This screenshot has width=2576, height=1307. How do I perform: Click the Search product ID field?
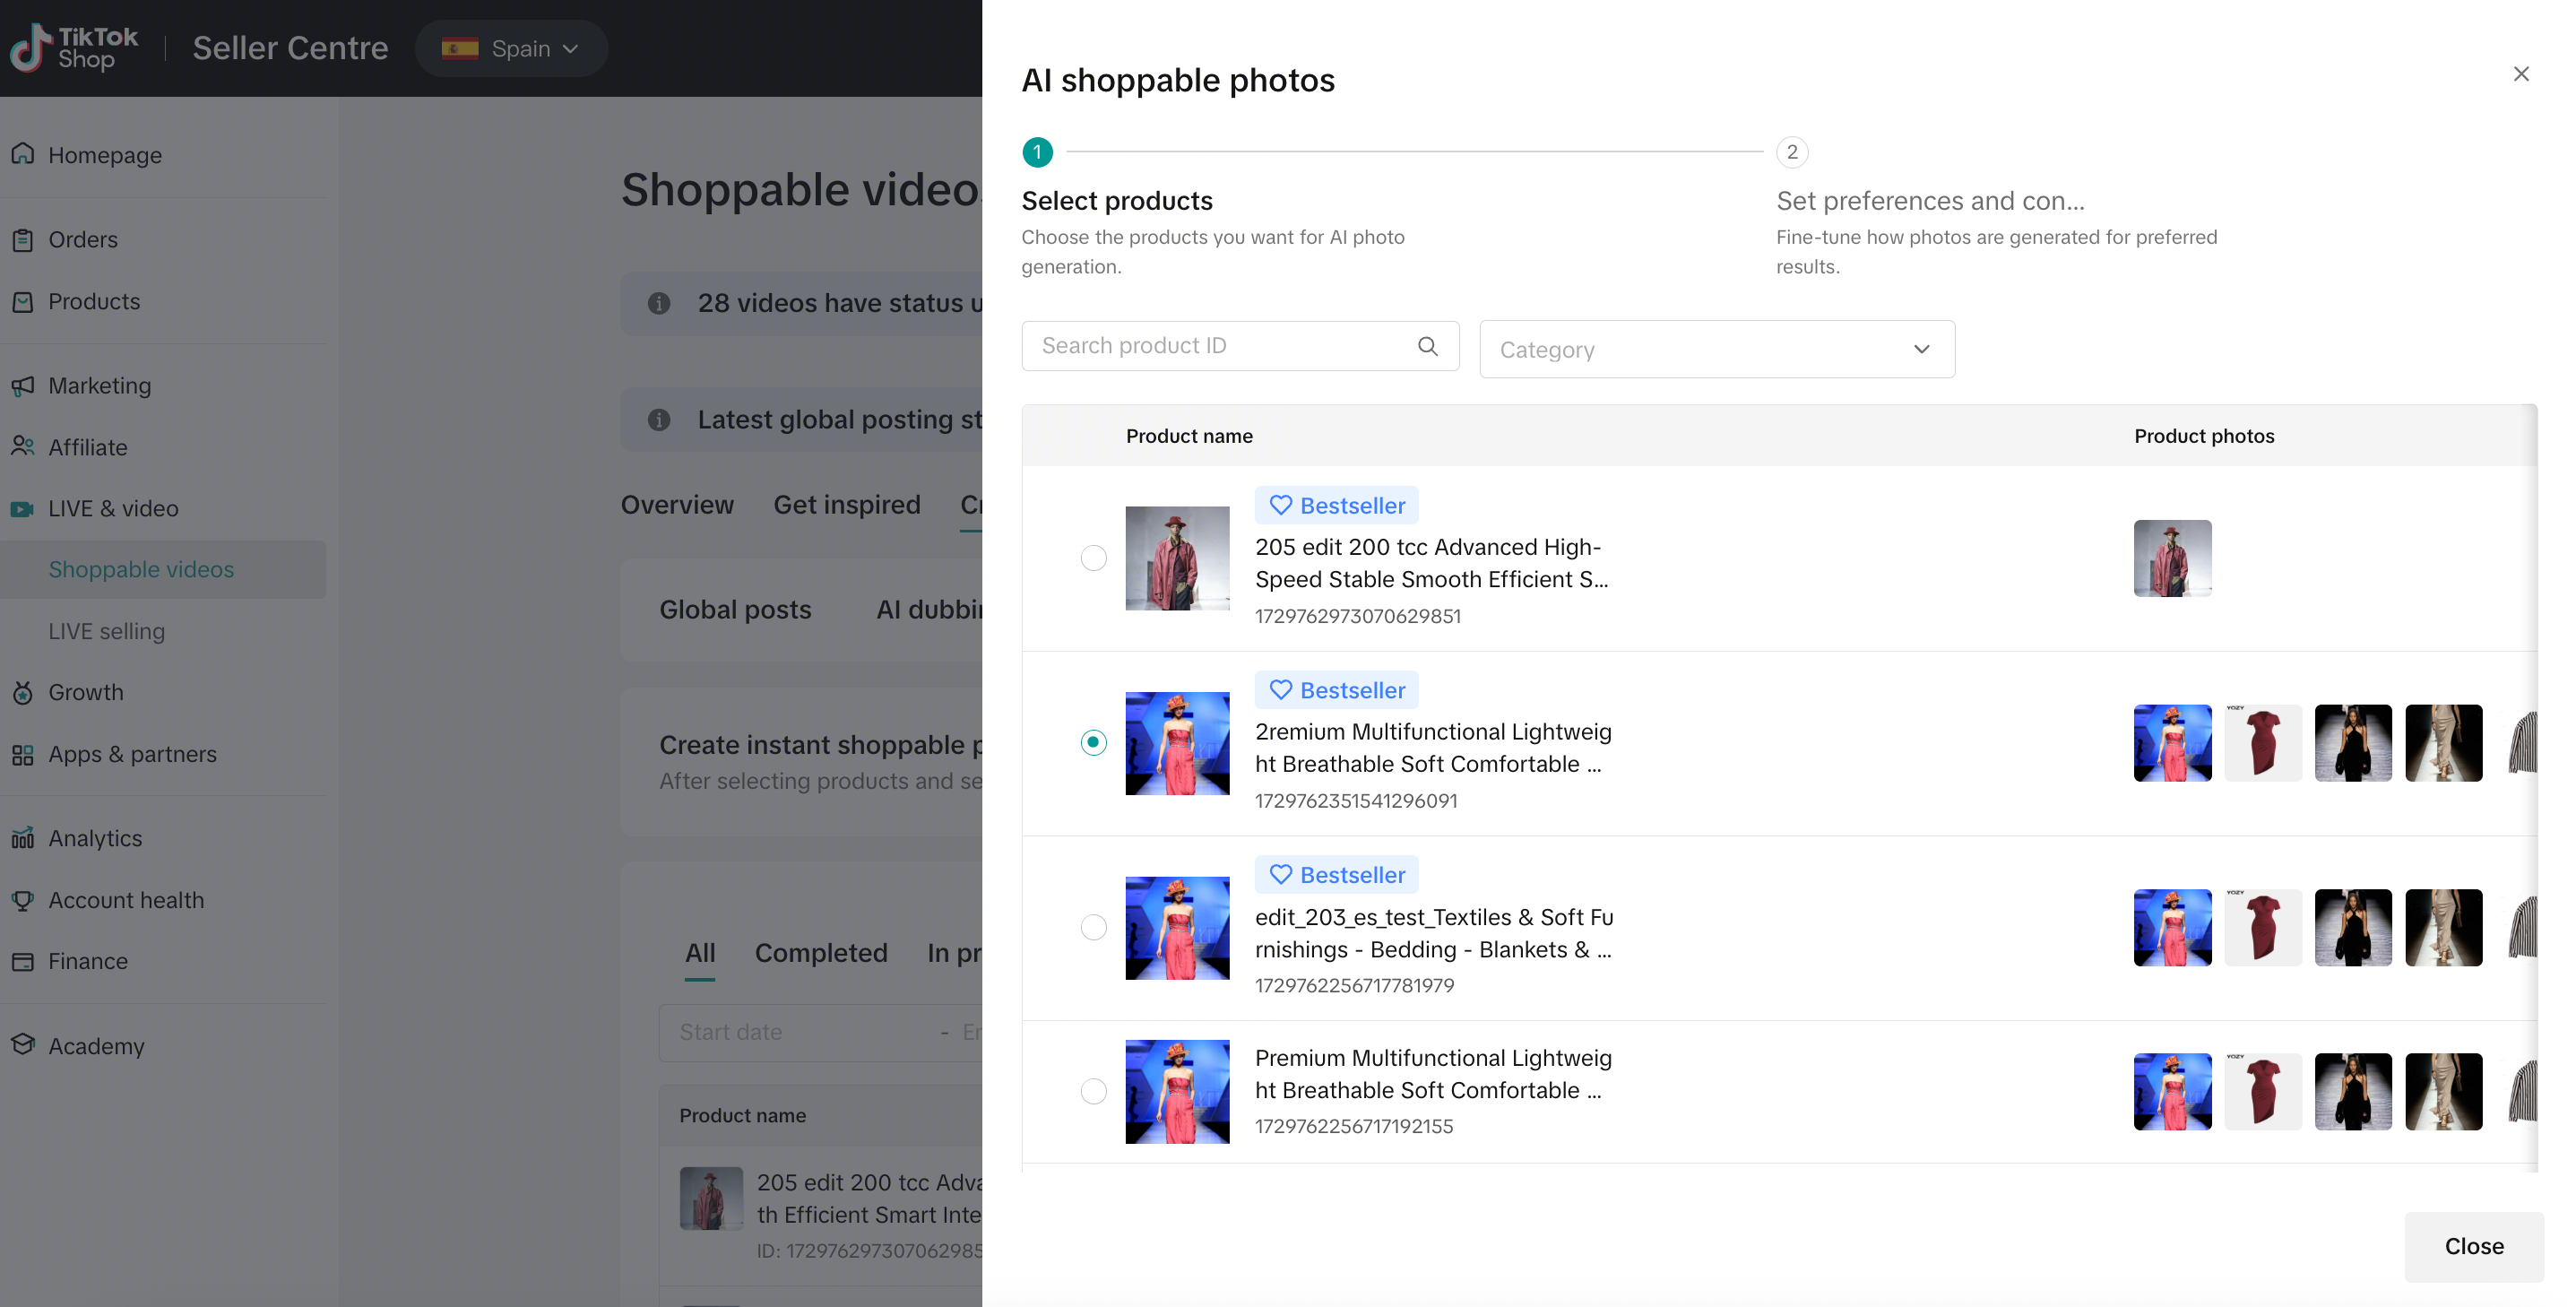point(1220,346)
